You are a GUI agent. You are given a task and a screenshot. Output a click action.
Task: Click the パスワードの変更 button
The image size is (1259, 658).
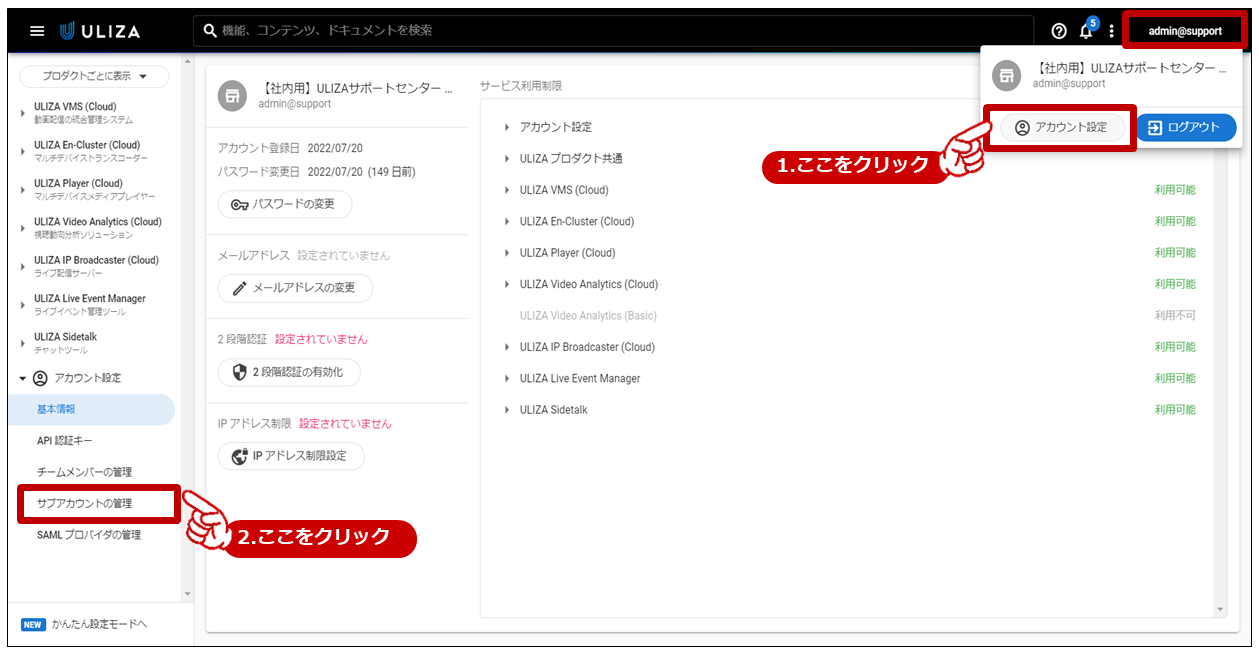click(284, 204)
